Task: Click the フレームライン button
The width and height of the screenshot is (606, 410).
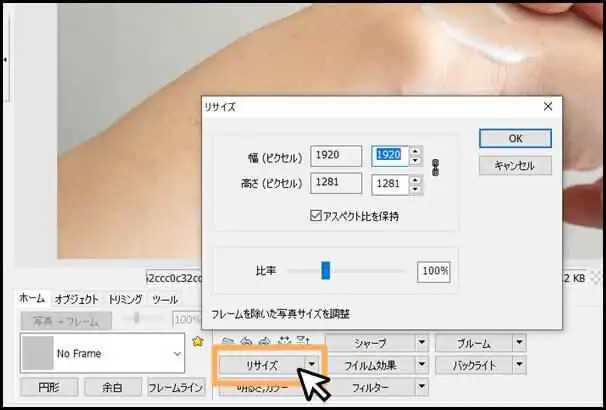Action: 176,388
